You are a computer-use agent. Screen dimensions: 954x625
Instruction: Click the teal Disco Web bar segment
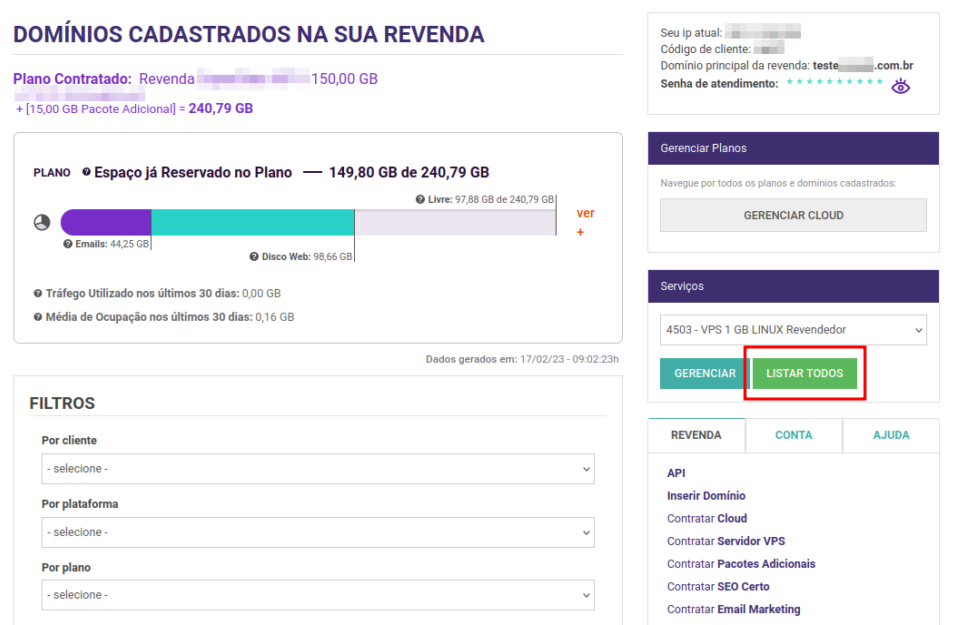[x=252, y=222]
